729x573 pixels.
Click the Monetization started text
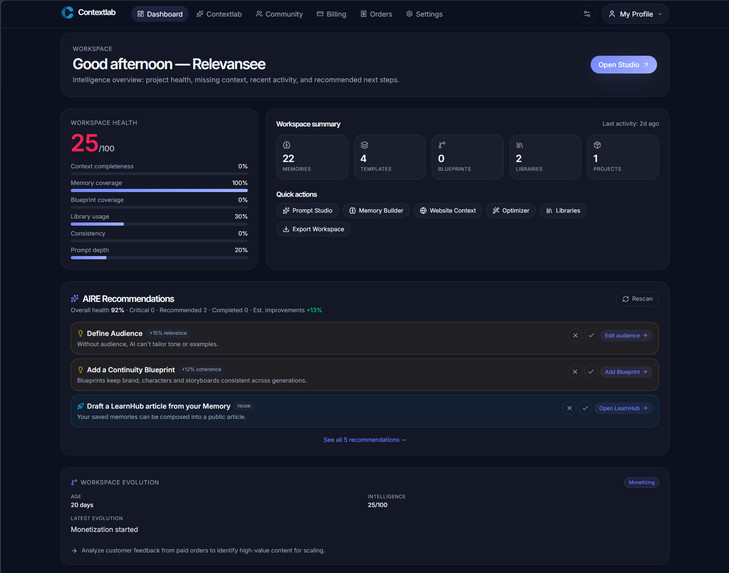pos(104,529)
